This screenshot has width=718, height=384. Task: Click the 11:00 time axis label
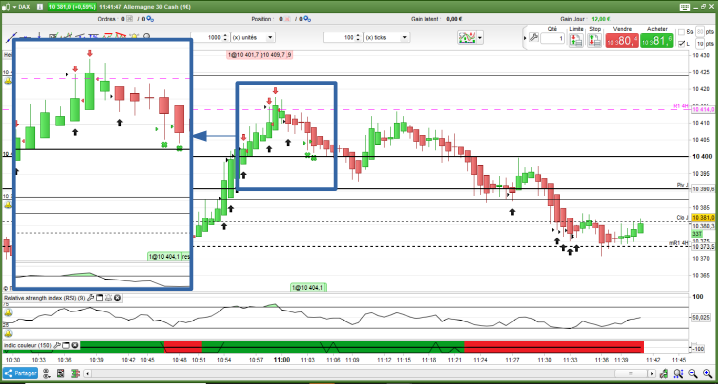pos(282,360)
